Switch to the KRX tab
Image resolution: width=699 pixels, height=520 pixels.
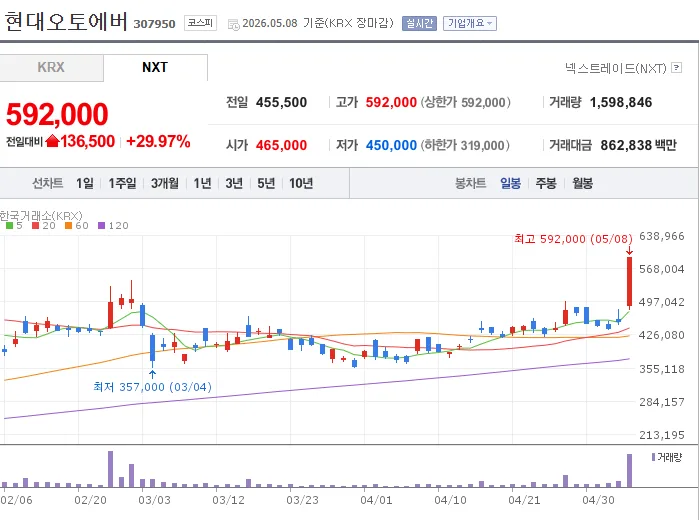click(51, 67)
